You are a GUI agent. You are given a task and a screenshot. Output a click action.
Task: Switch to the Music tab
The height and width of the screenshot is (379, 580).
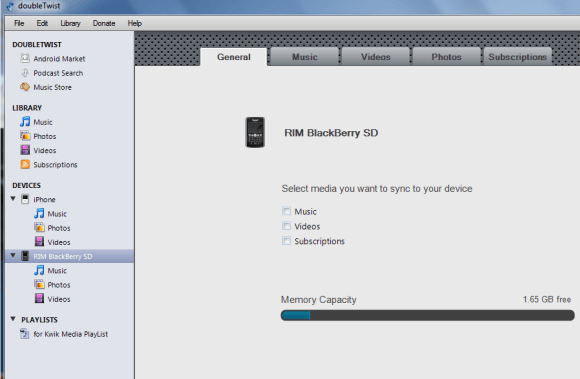coord(305,57)
